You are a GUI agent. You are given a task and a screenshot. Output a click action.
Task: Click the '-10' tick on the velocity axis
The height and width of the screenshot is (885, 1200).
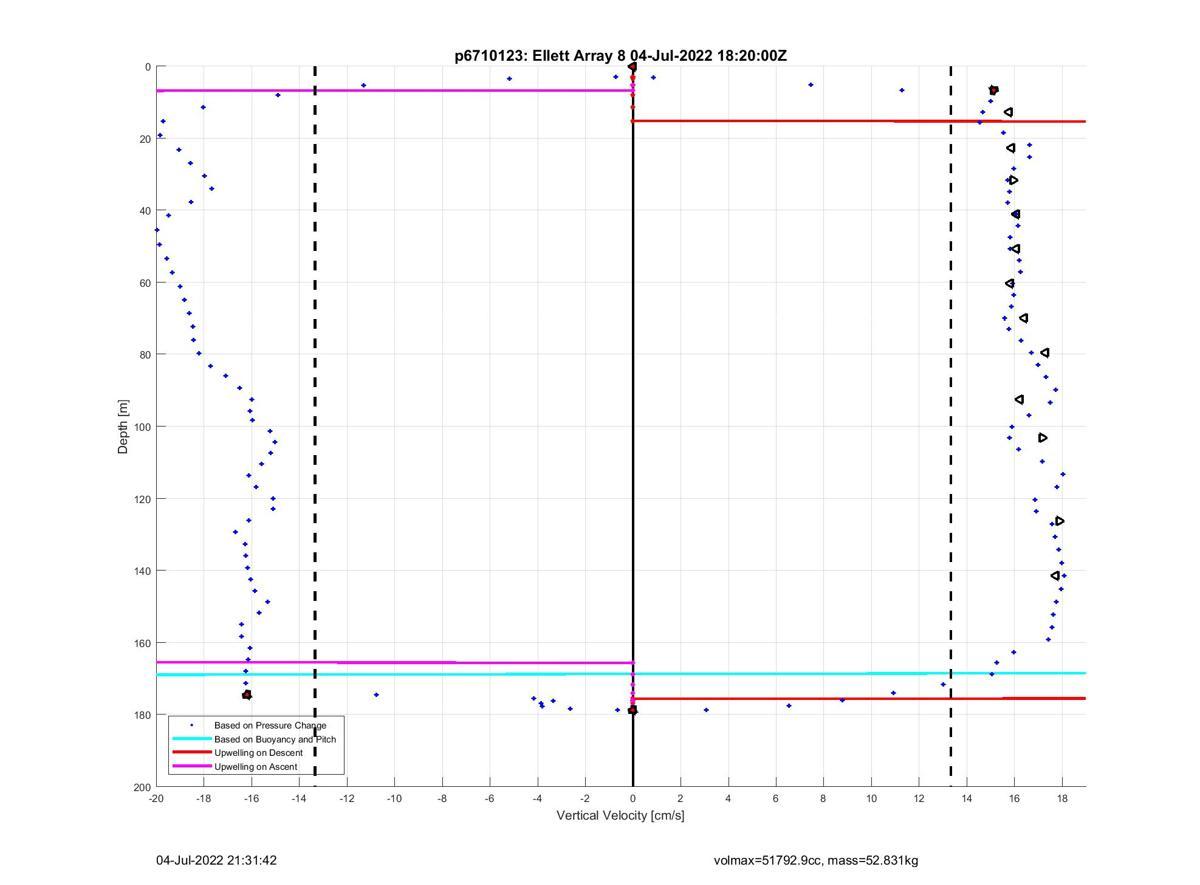(394, 798)
